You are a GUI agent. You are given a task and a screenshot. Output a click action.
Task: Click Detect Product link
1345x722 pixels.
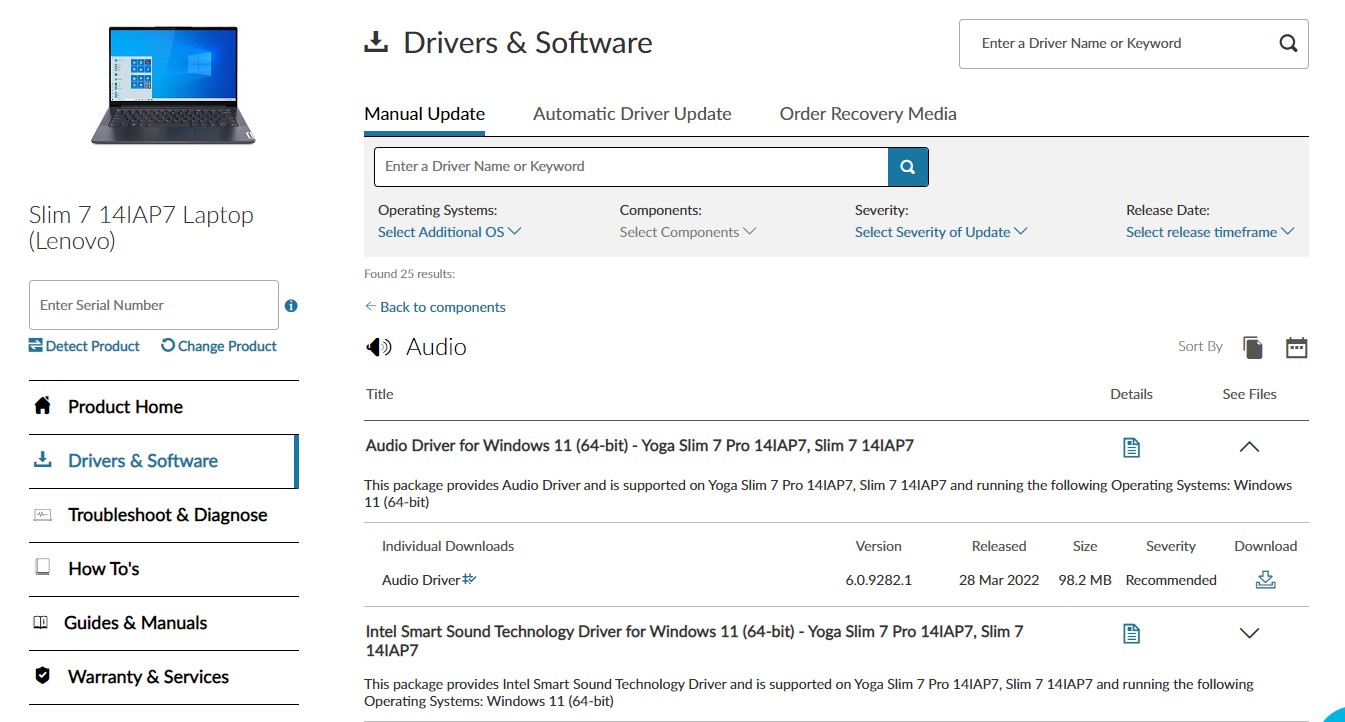[85, 346]
